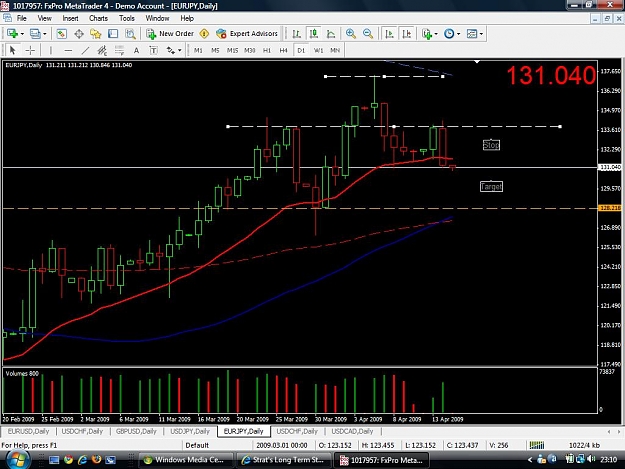Select the Stop label on chart
The width and height of the screenshot is (625, 469).
point(491,145)
